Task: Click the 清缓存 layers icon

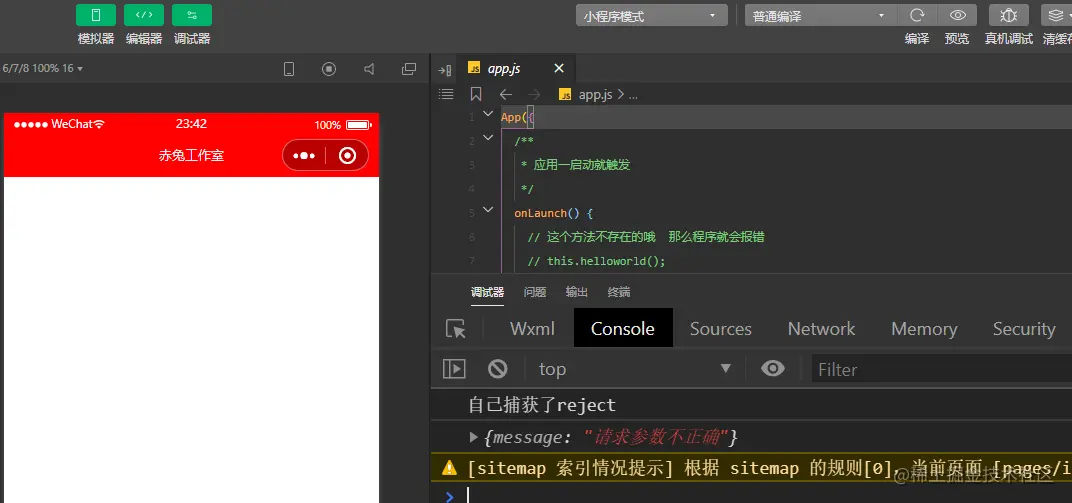Action: 1056,15
